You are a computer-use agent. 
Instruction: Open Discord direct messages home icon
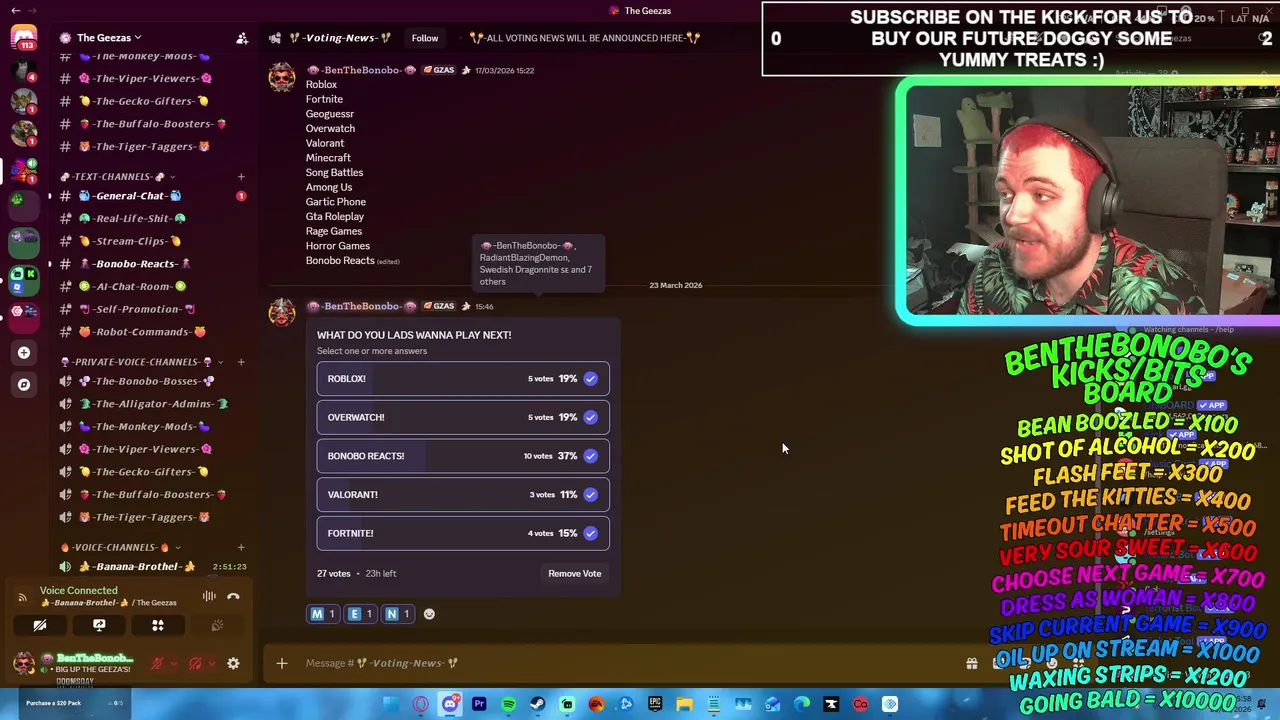coord(24,37)
